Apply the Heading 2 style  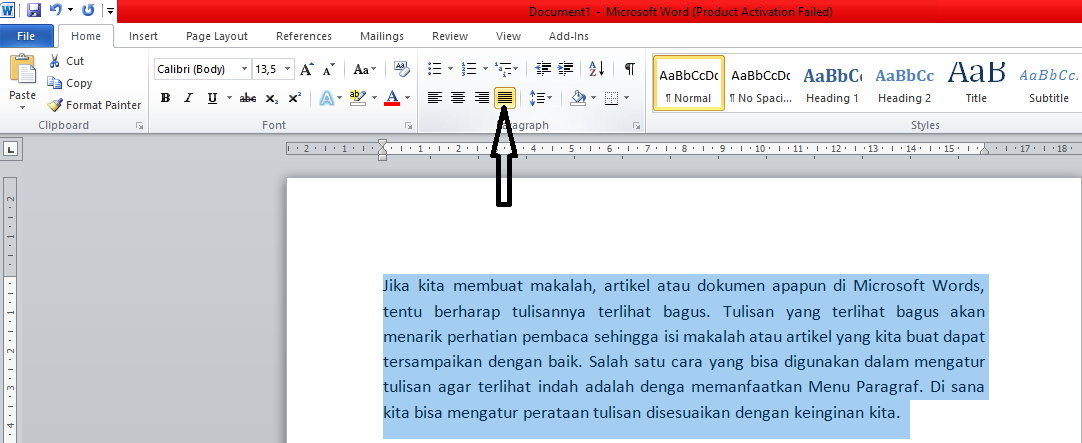[905, 83]
